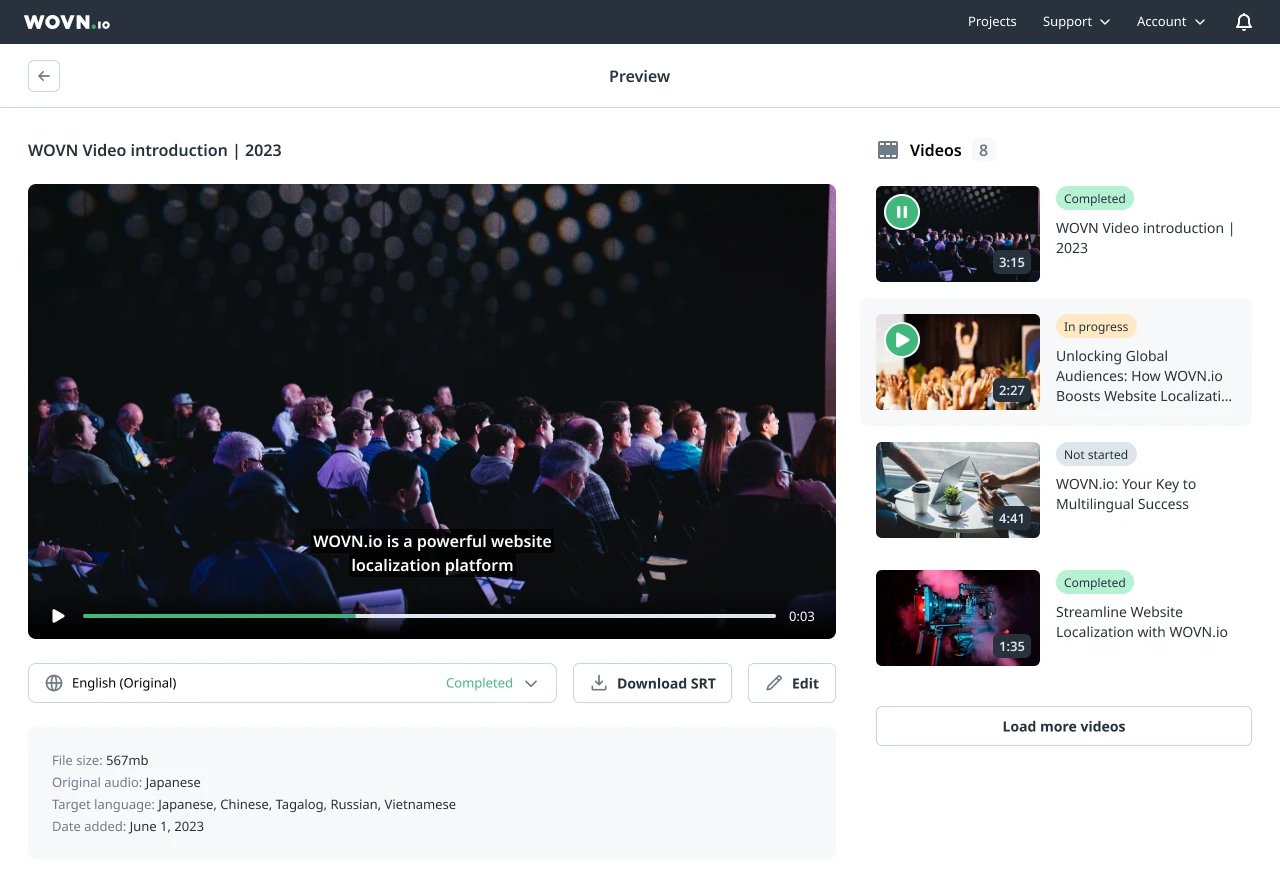Image resolution: width=1280 pixels, height=880 pixels.
Task: Click the pencil icon in the Edit button
Action: tap(774, 683)
